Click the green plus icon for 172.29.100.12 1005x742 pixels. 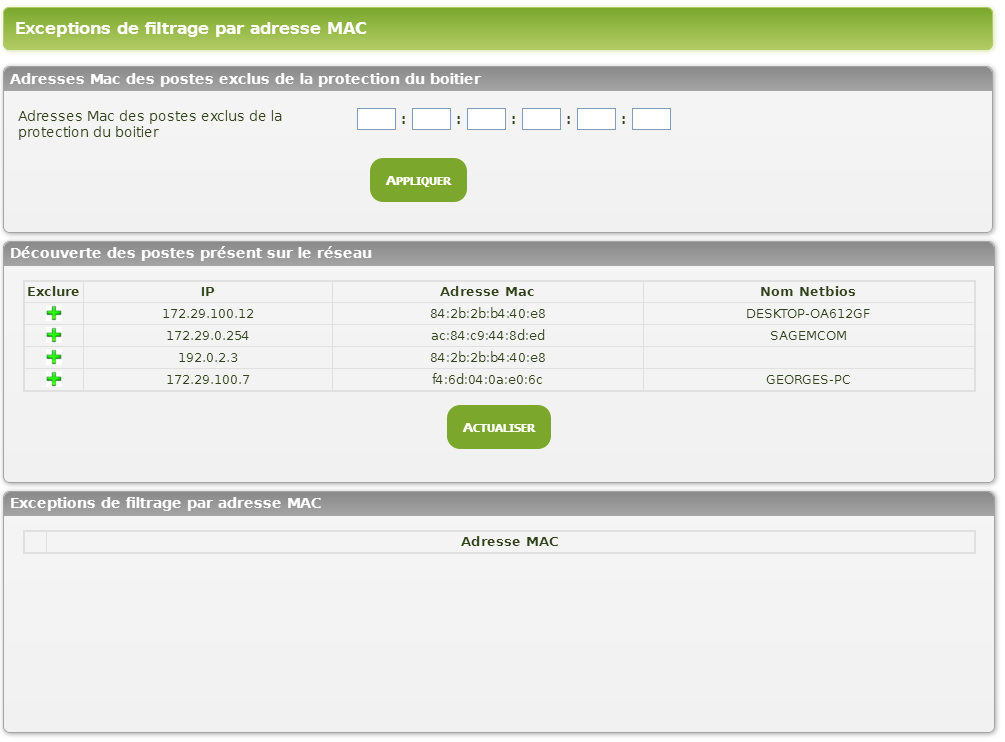tap(54, 314)
